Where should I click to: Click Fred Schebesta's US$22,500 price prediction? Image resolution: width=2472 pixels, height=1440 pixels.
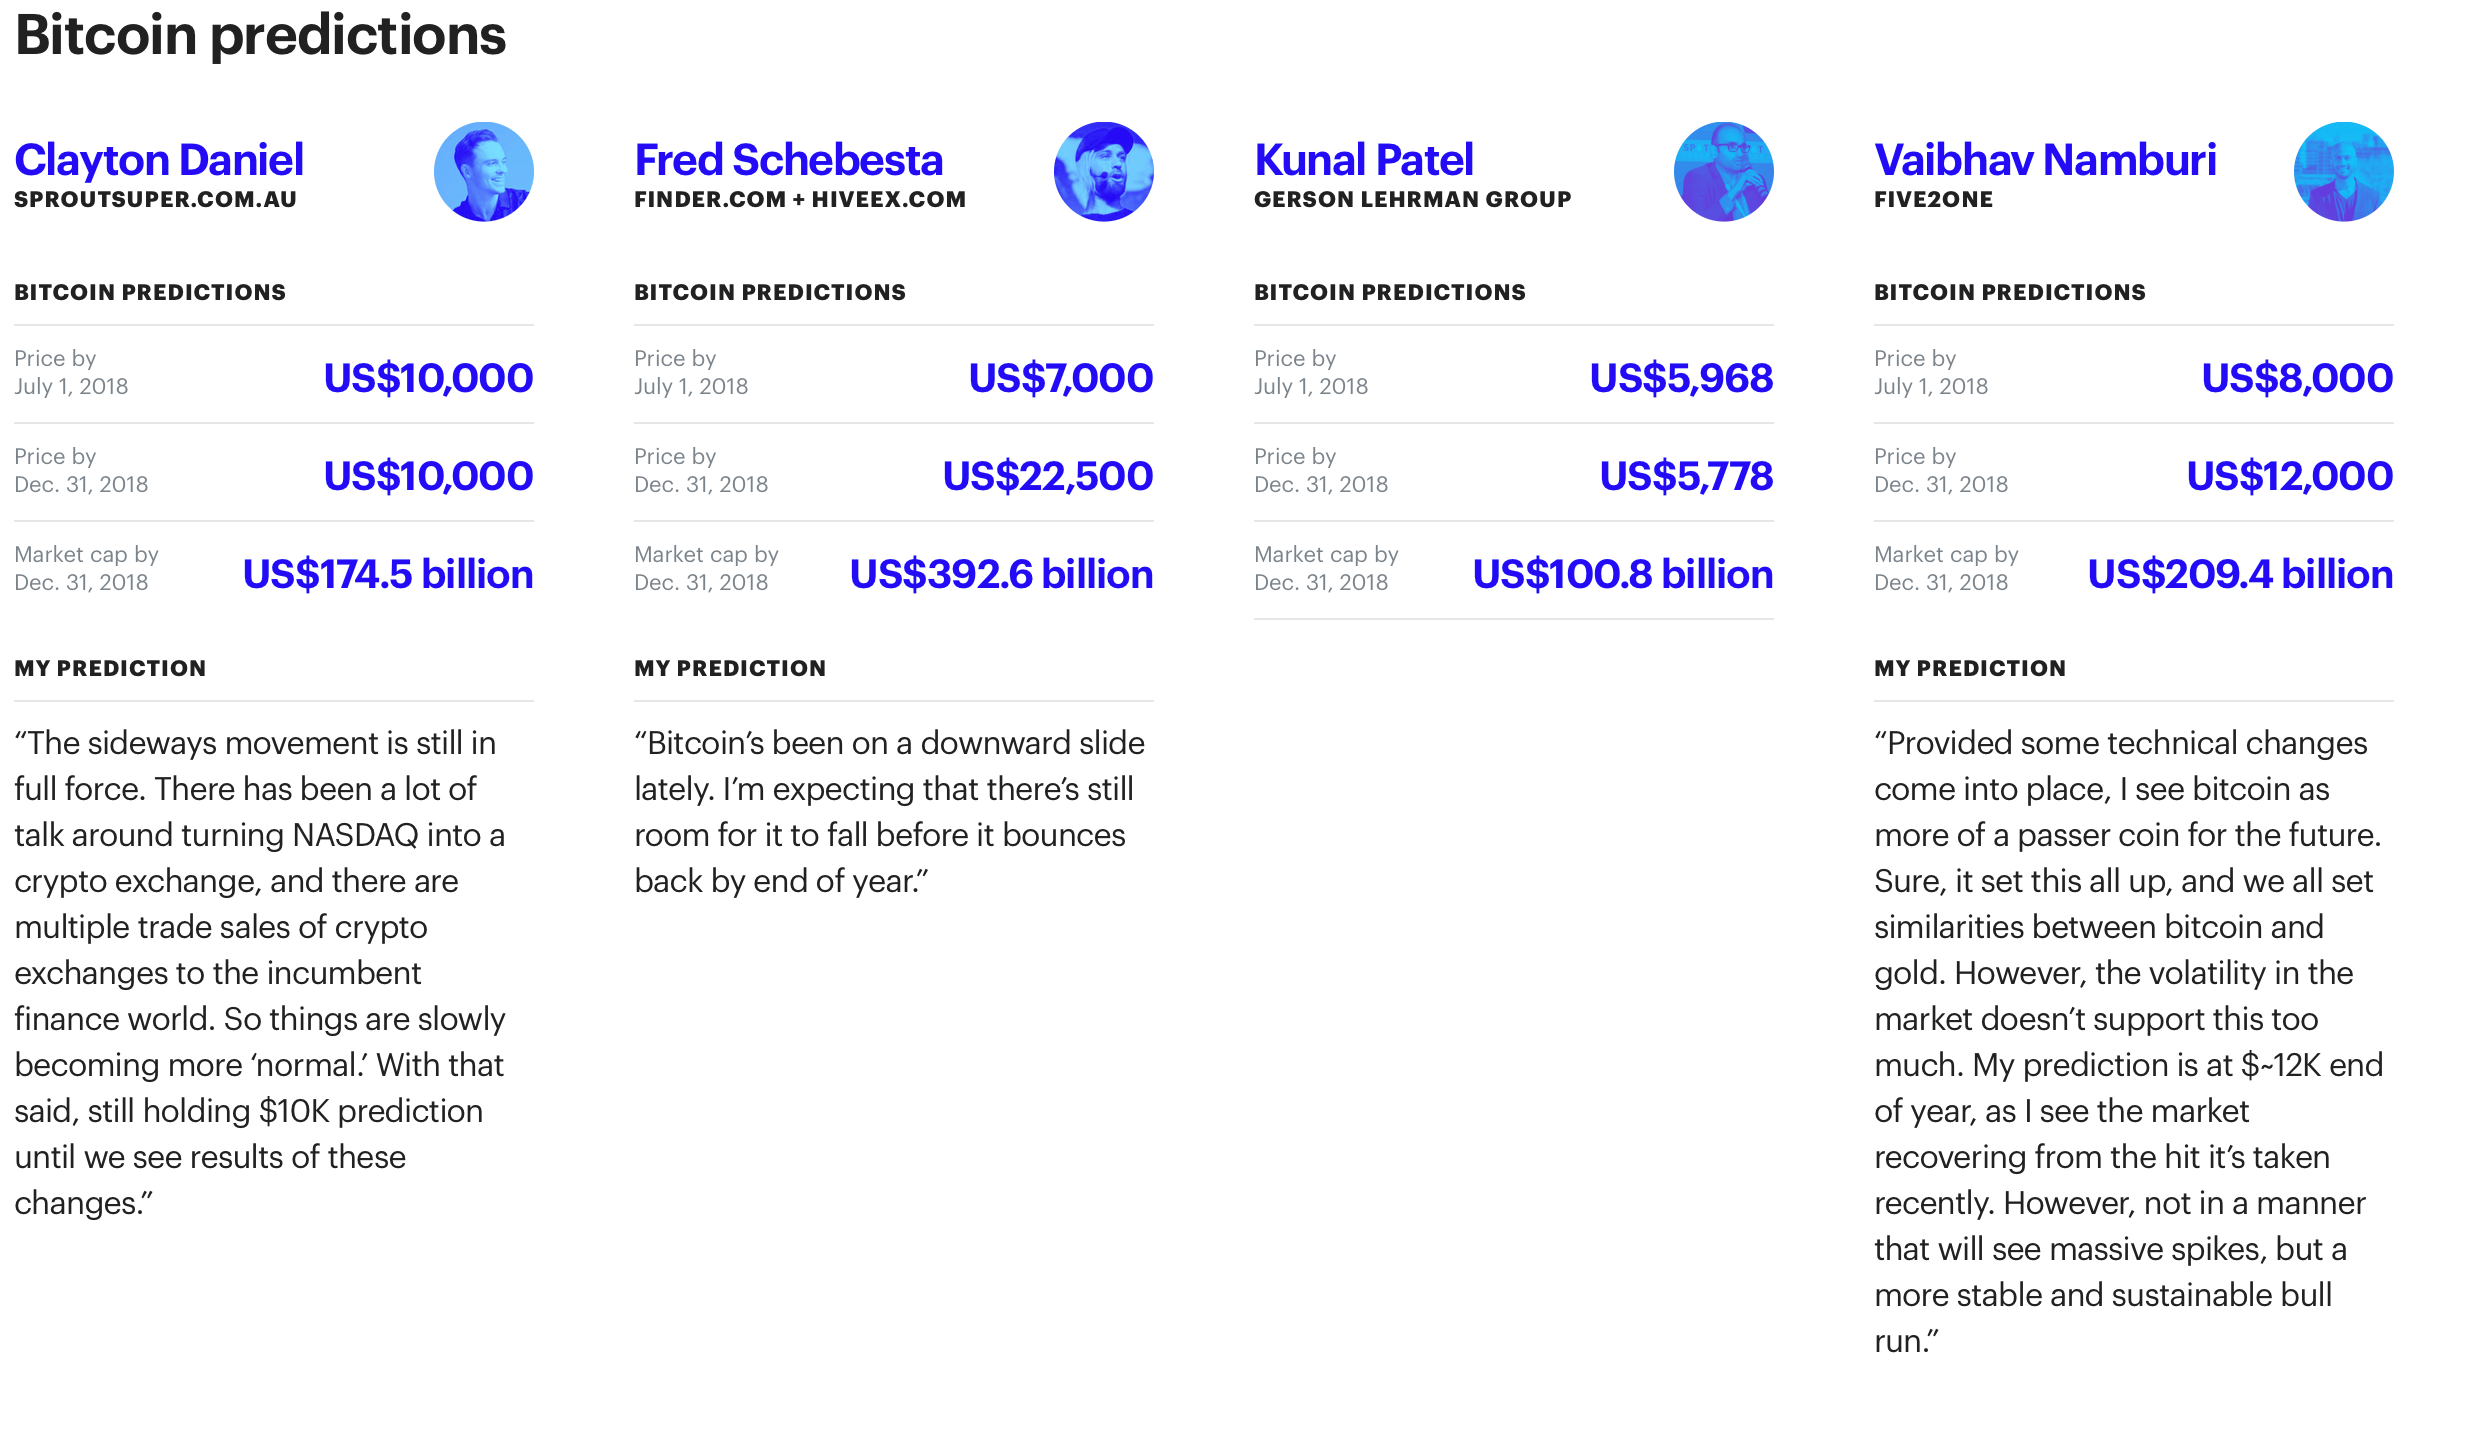(x=1047, y=476)
